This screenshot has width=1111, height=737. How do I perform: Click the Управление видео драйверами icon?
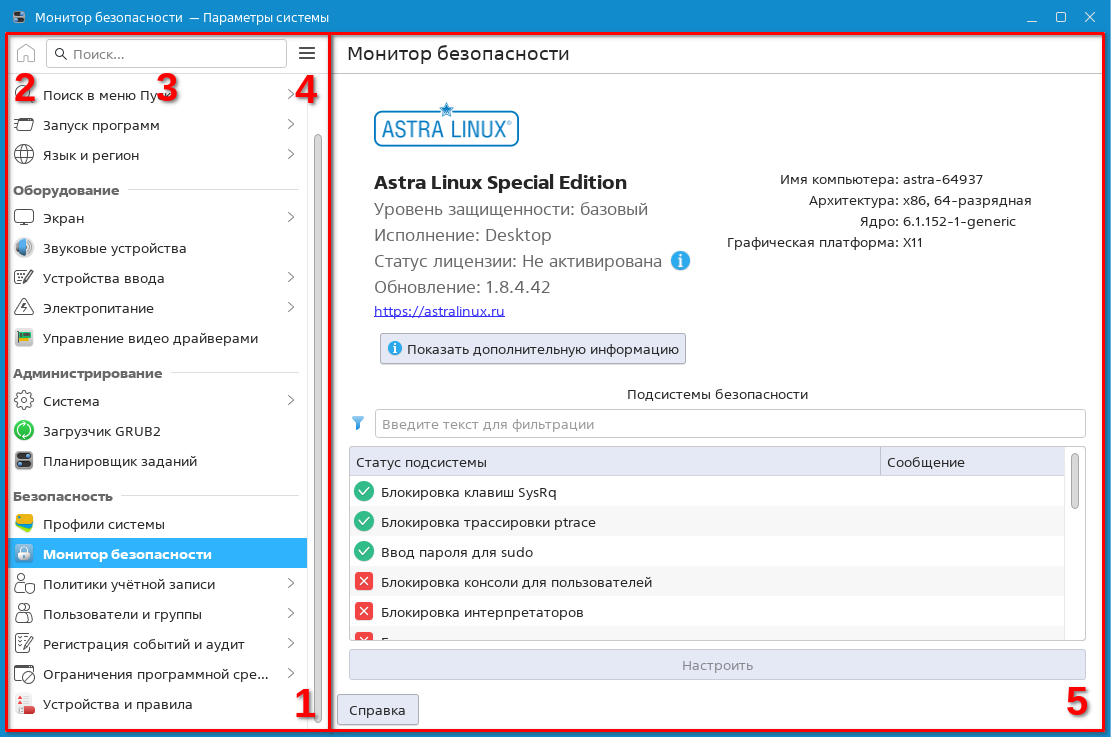(x=25, y=338)
